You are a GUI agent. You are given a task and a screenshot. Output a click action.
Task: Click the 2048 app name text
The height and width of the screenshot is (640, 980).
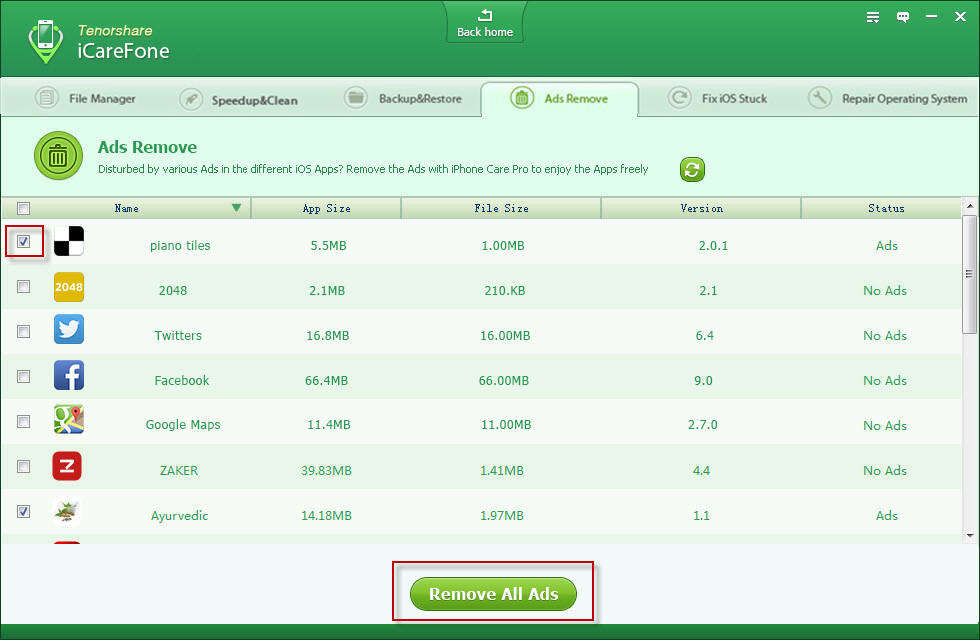[x=172, y=291]
